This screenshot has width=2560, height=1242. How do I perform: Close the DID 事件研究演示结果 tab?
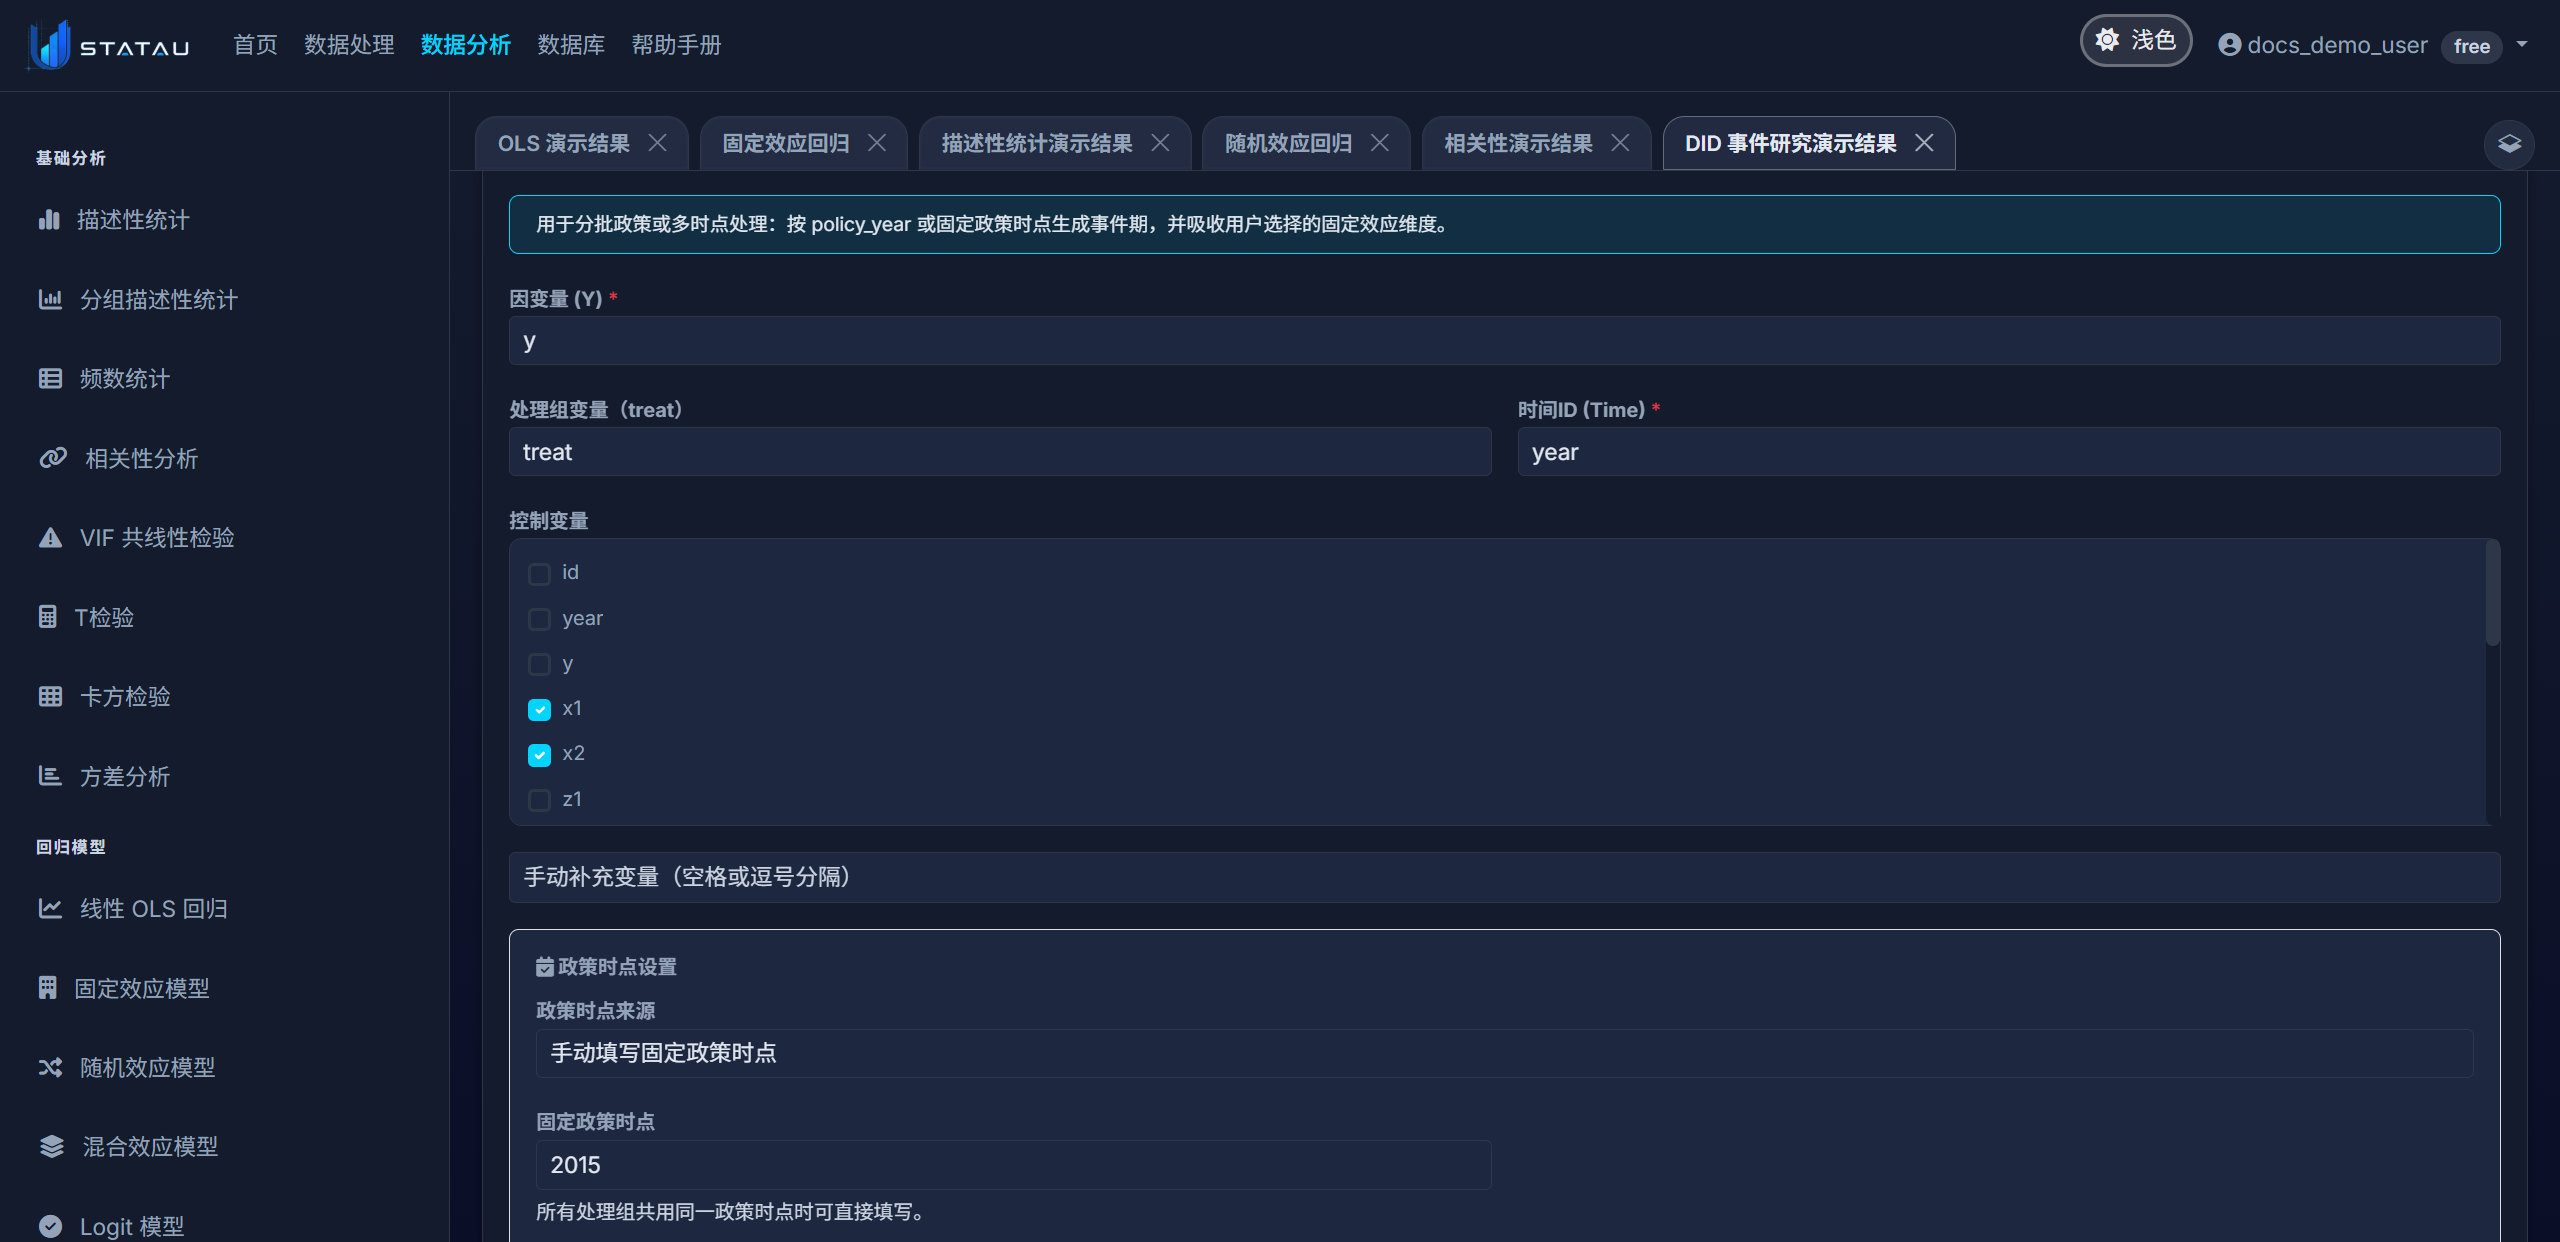1924,143
